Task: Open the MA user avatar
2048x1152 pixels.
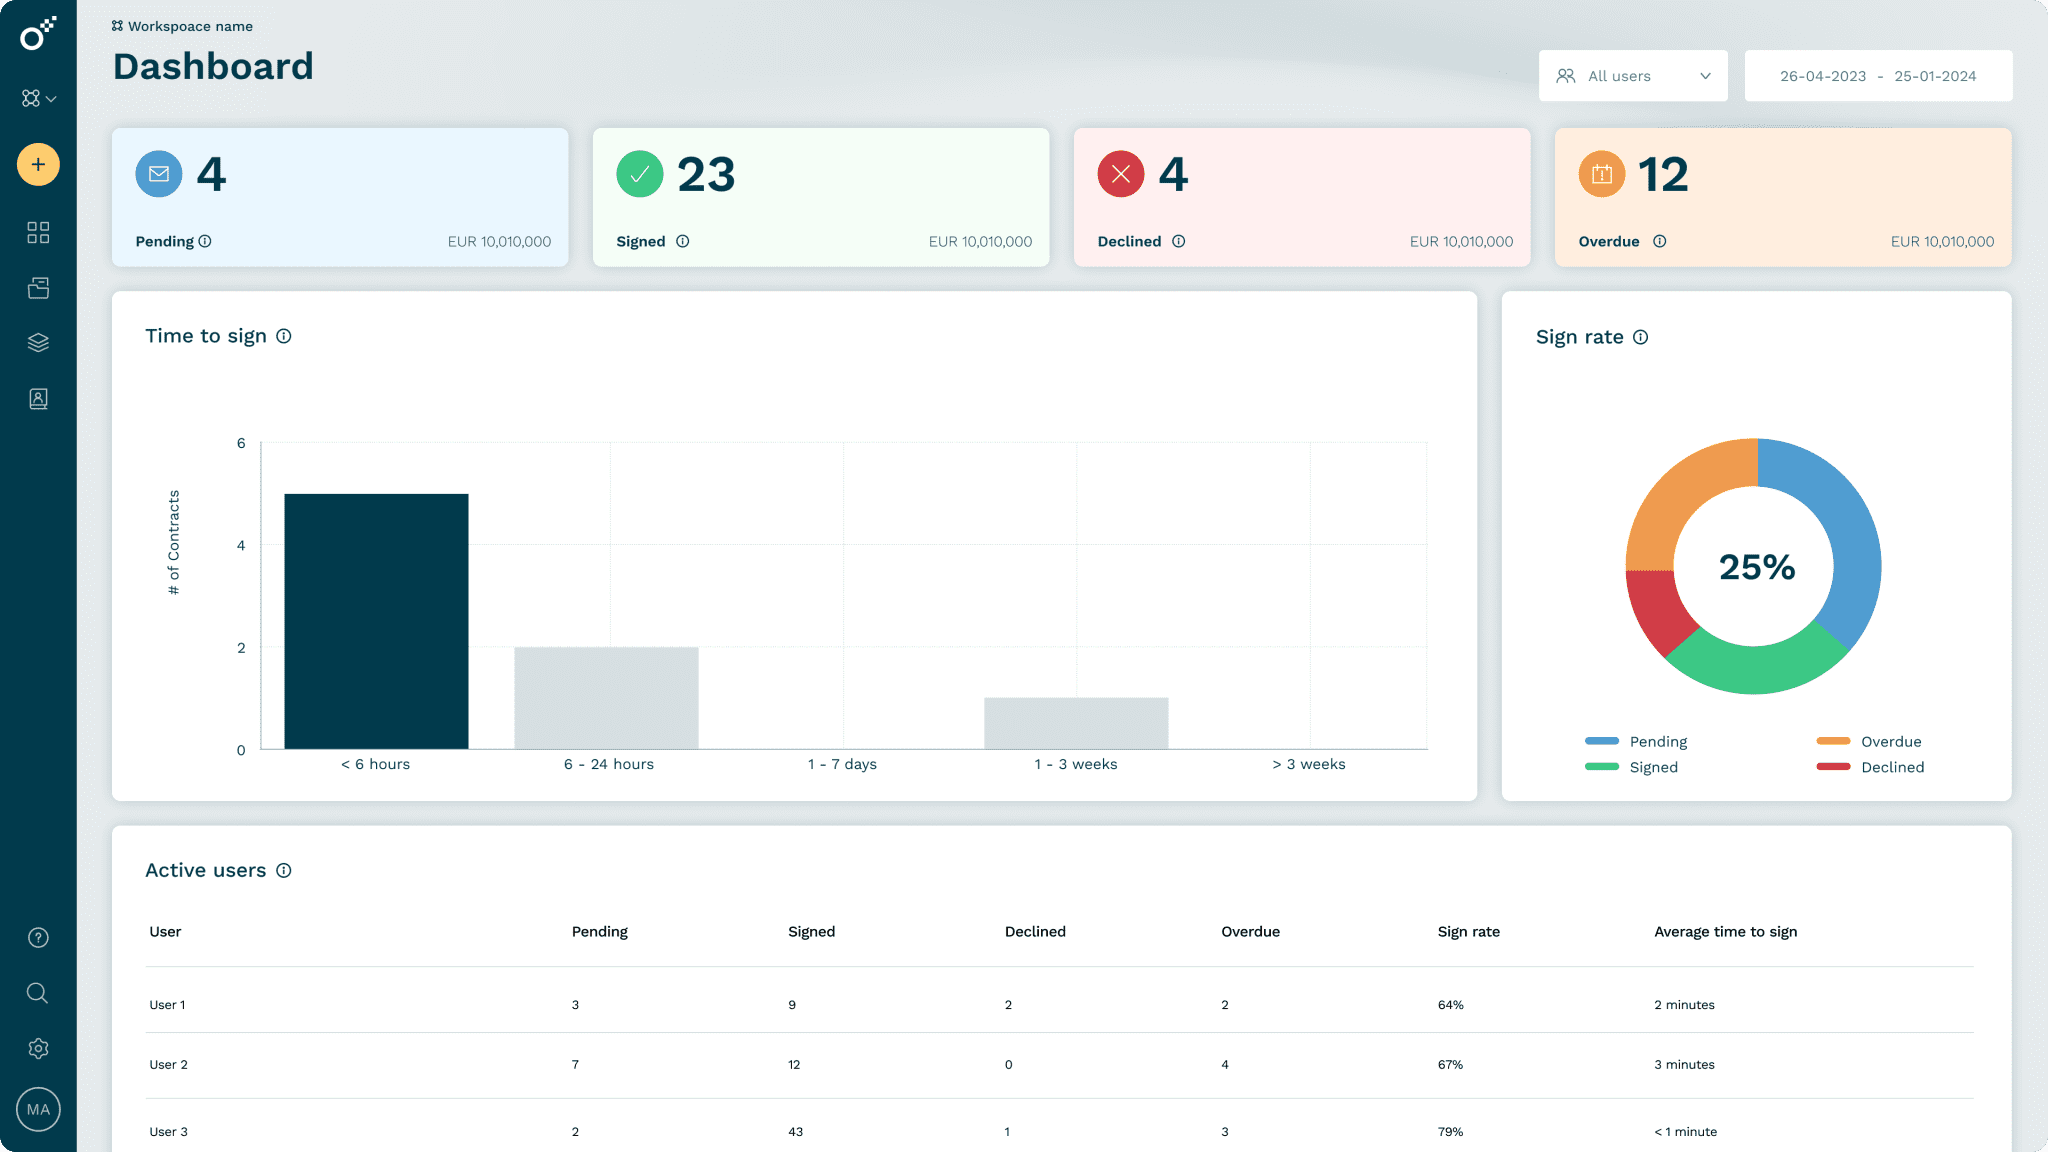Action: click(38, 1109)
